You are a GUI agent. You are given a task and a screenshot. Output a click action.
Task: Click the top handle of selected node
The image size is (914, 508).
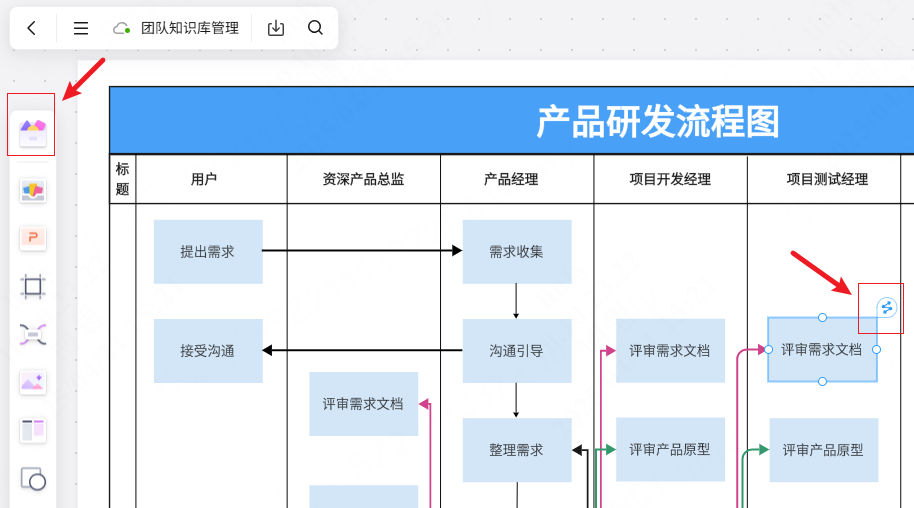coord(822,317)
